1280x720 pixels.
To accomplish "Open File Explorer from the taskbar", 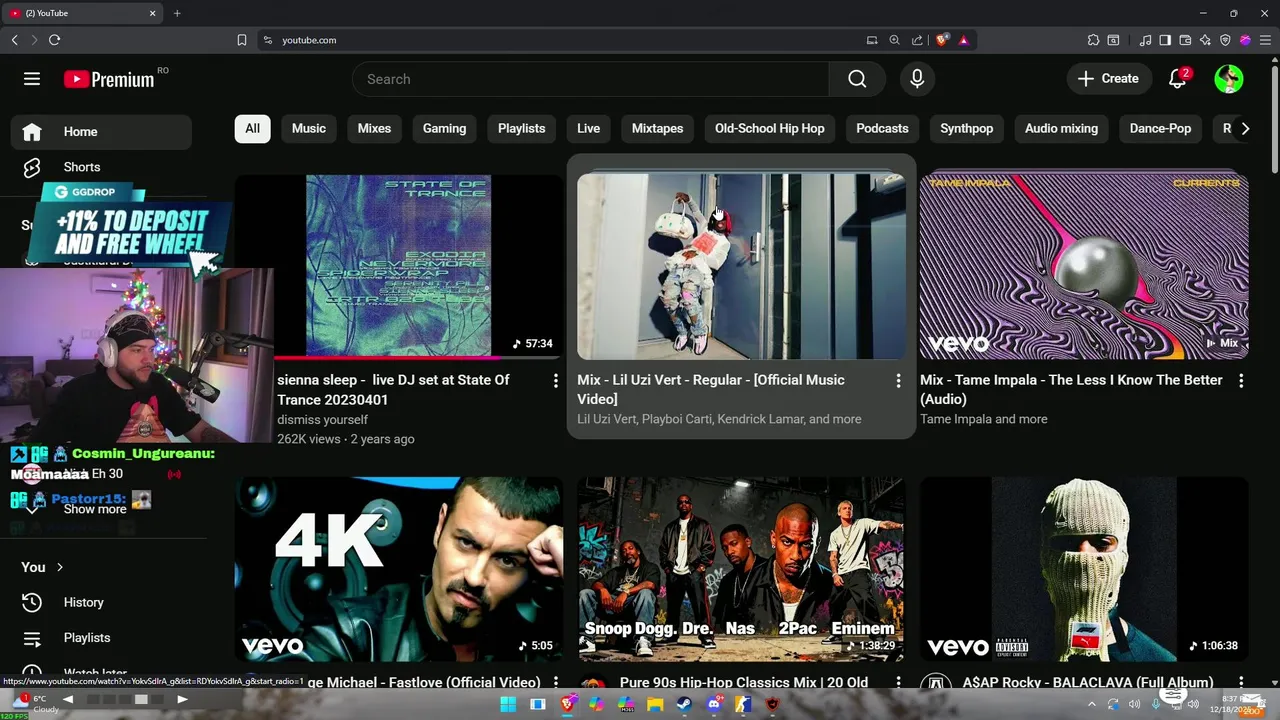I will click(655, 704).
